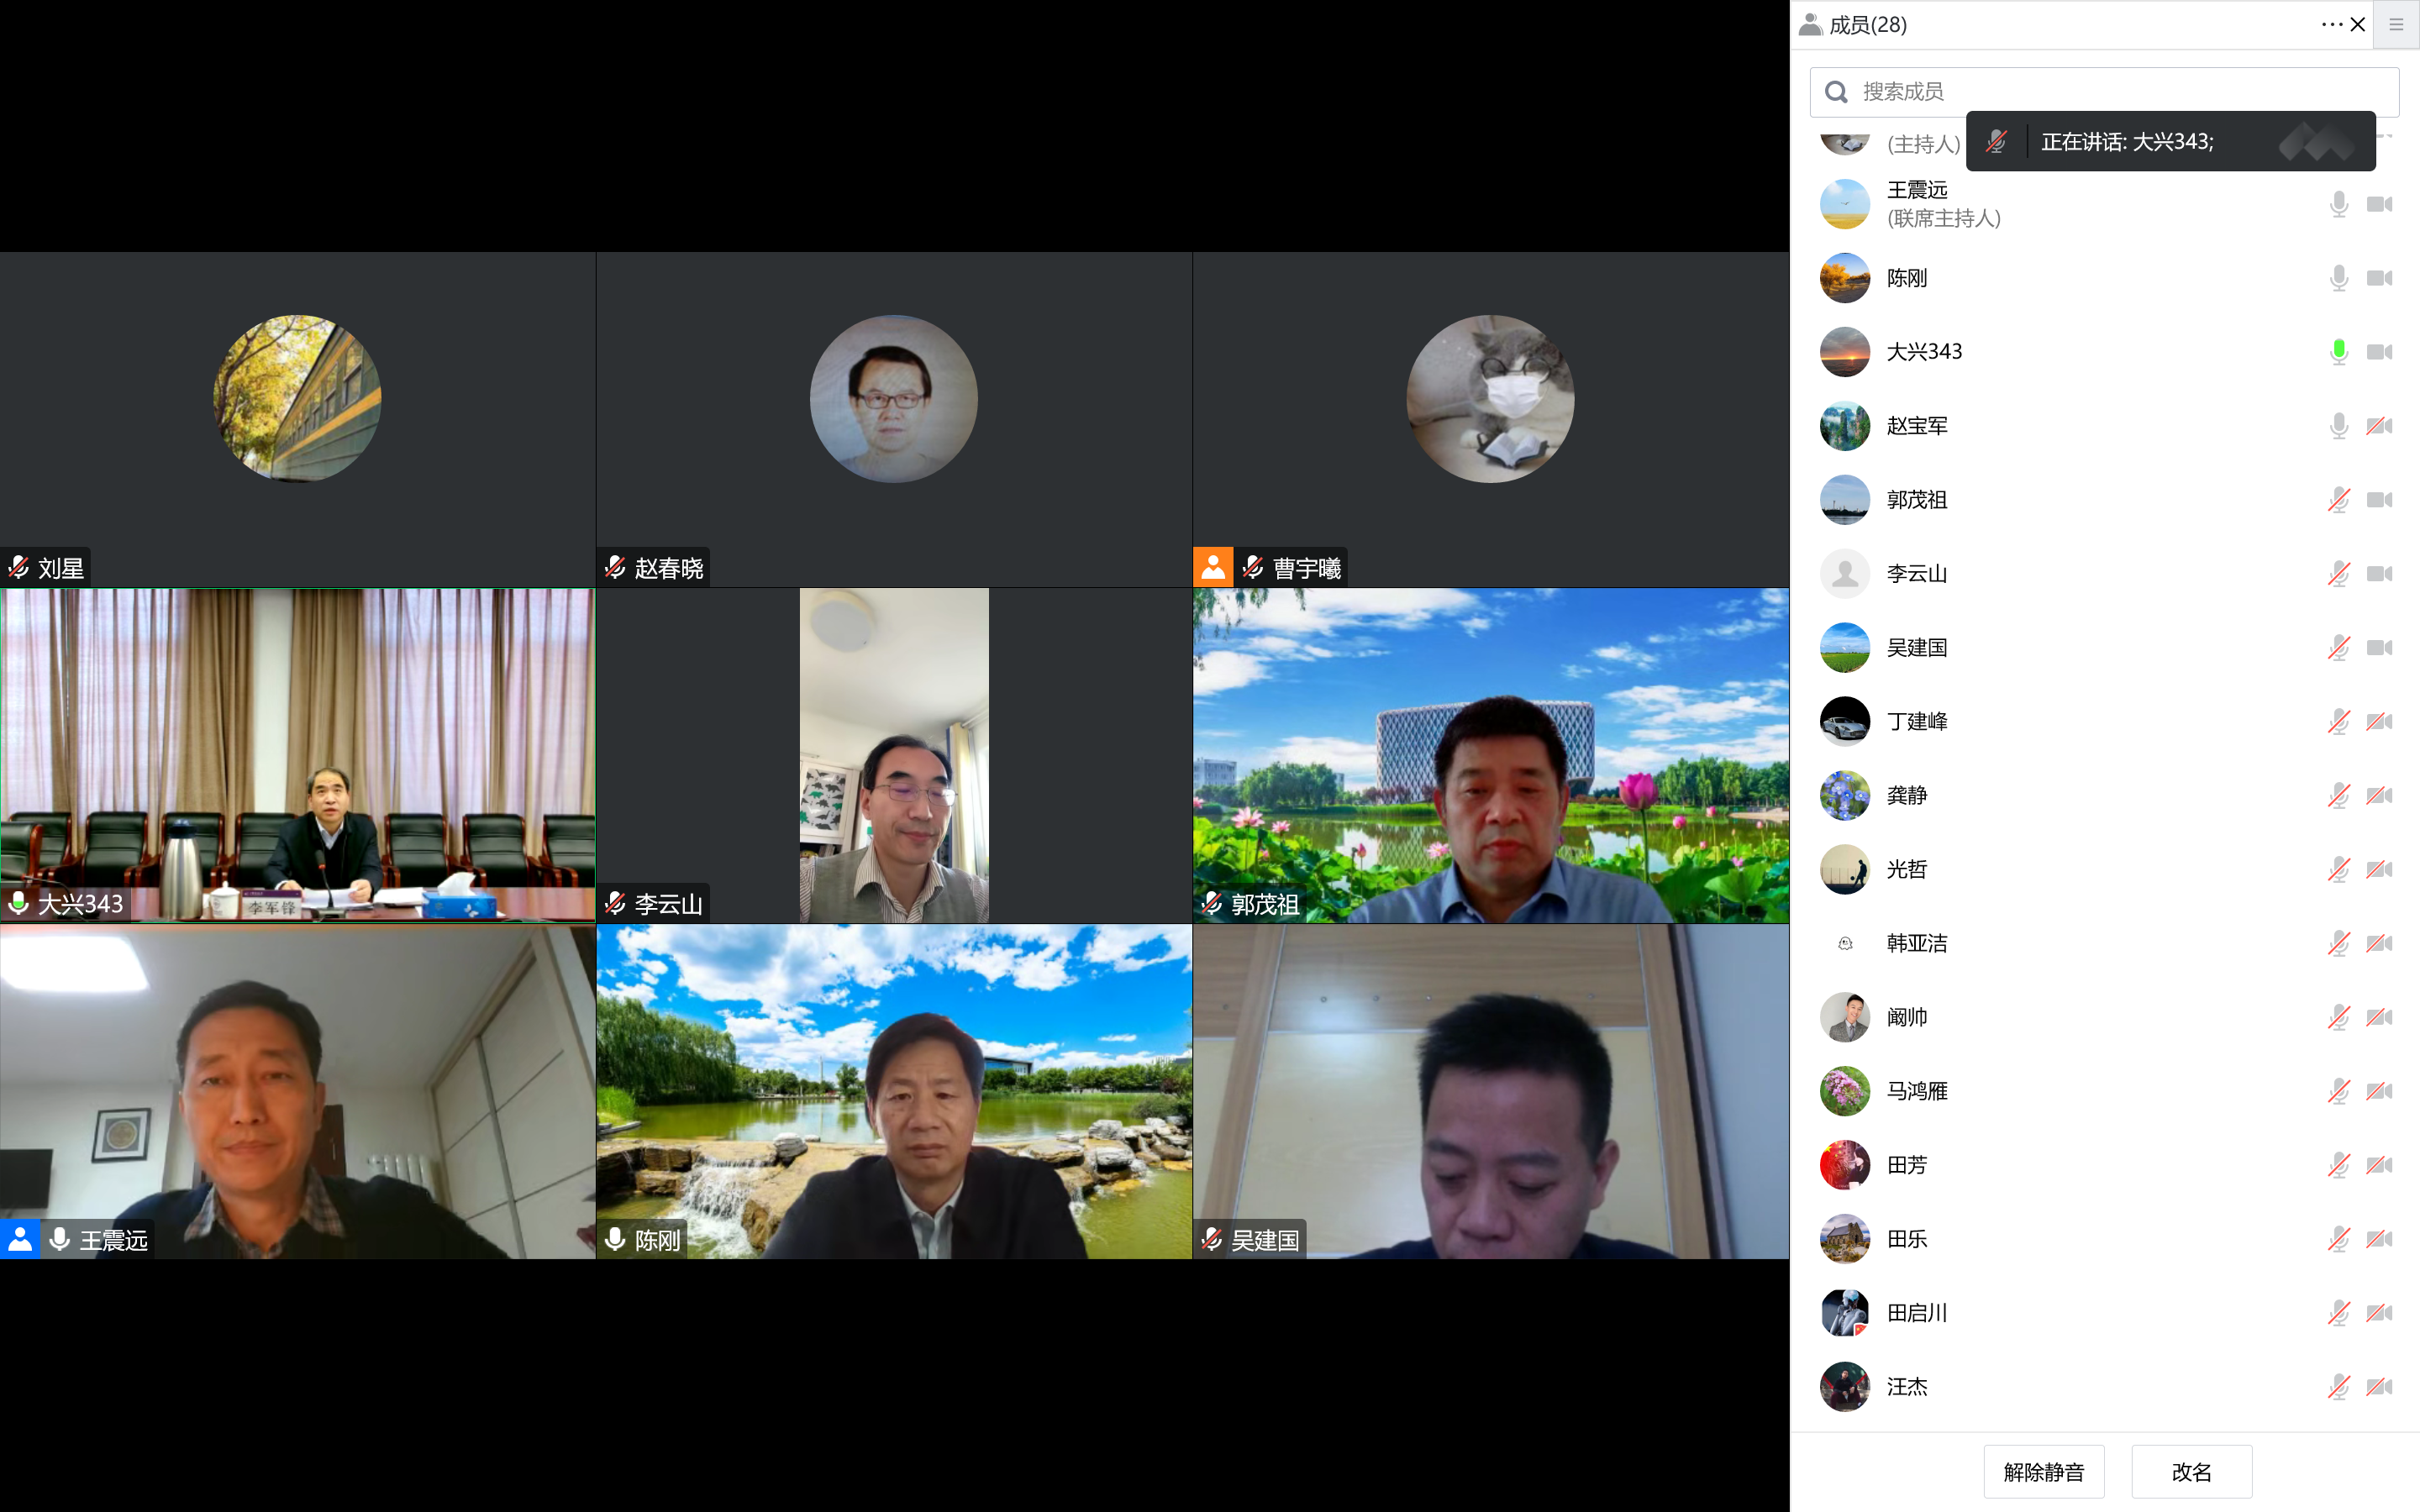Open the hamburger menu at top right
Screen dimensions: 2420x1512
(x=2396, y=24)
